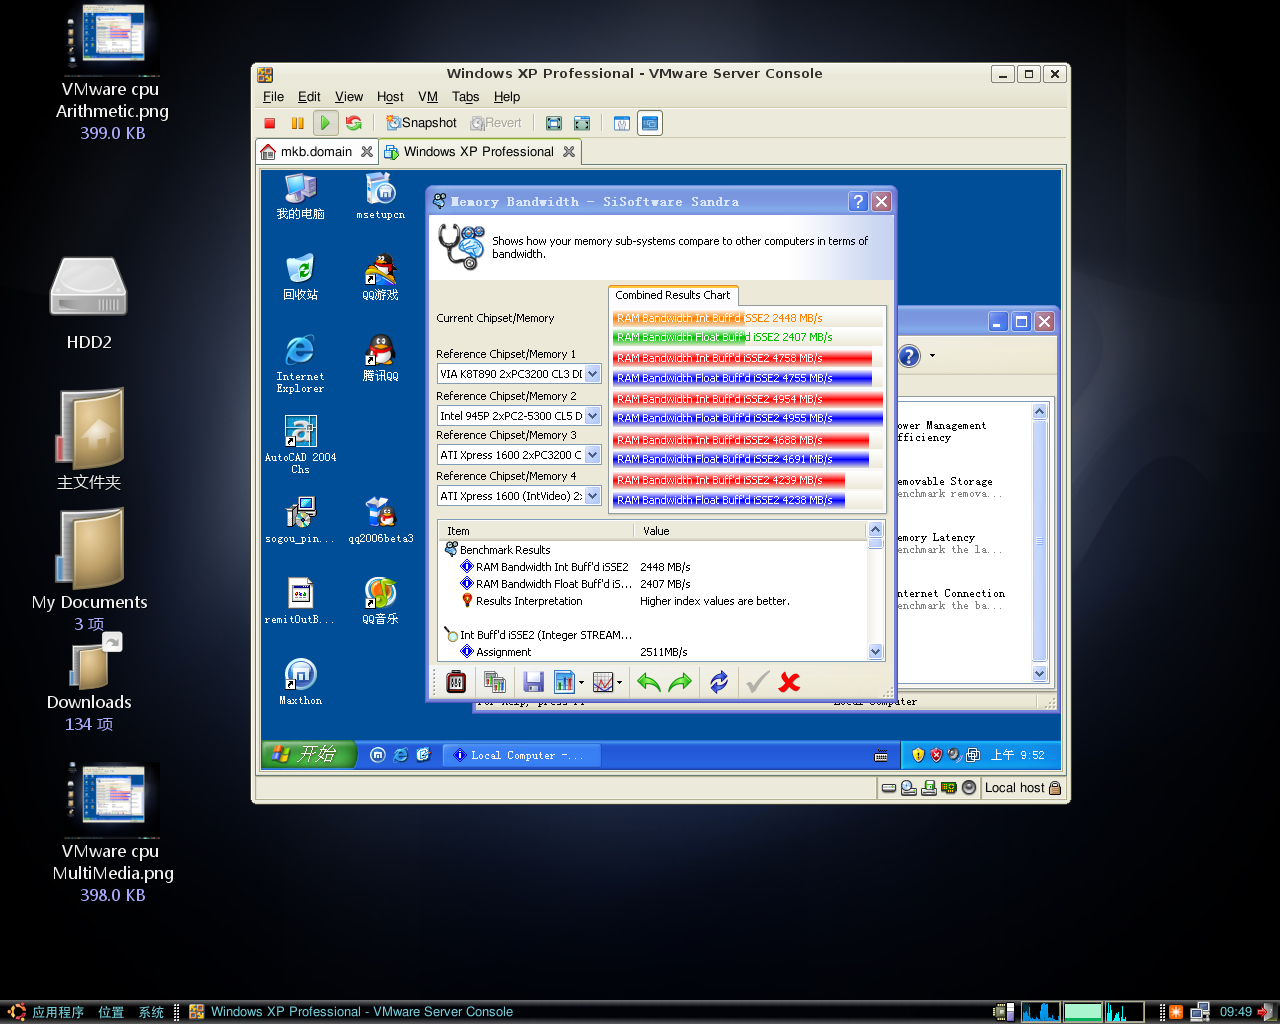Show the console view toolbar icon
1280x1024 pixels.
pos(650,123)
